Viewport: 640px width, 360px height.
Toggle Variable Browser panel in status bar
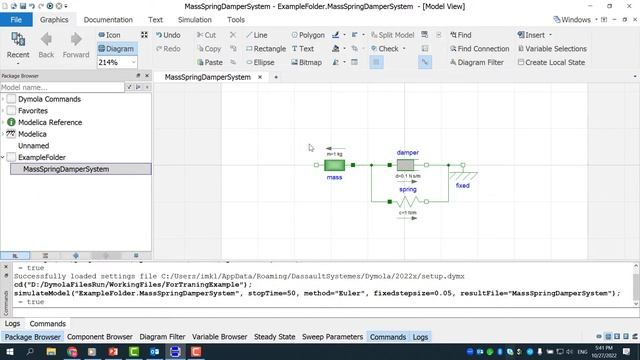click(x=220, y=337)
